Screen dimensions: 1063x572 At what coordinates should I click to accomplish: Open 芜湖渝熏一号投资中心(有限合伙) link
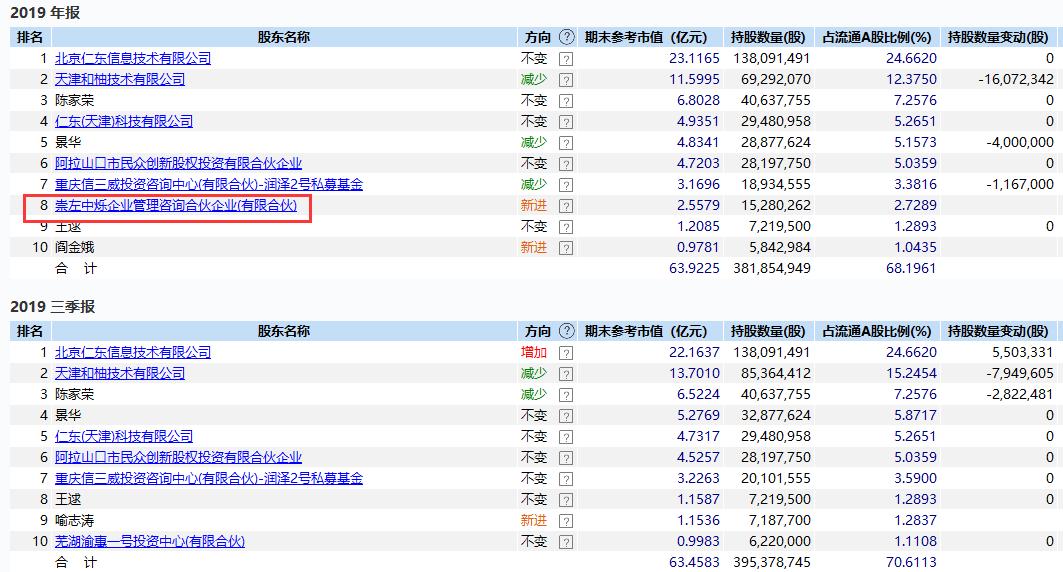click(150, 541)
